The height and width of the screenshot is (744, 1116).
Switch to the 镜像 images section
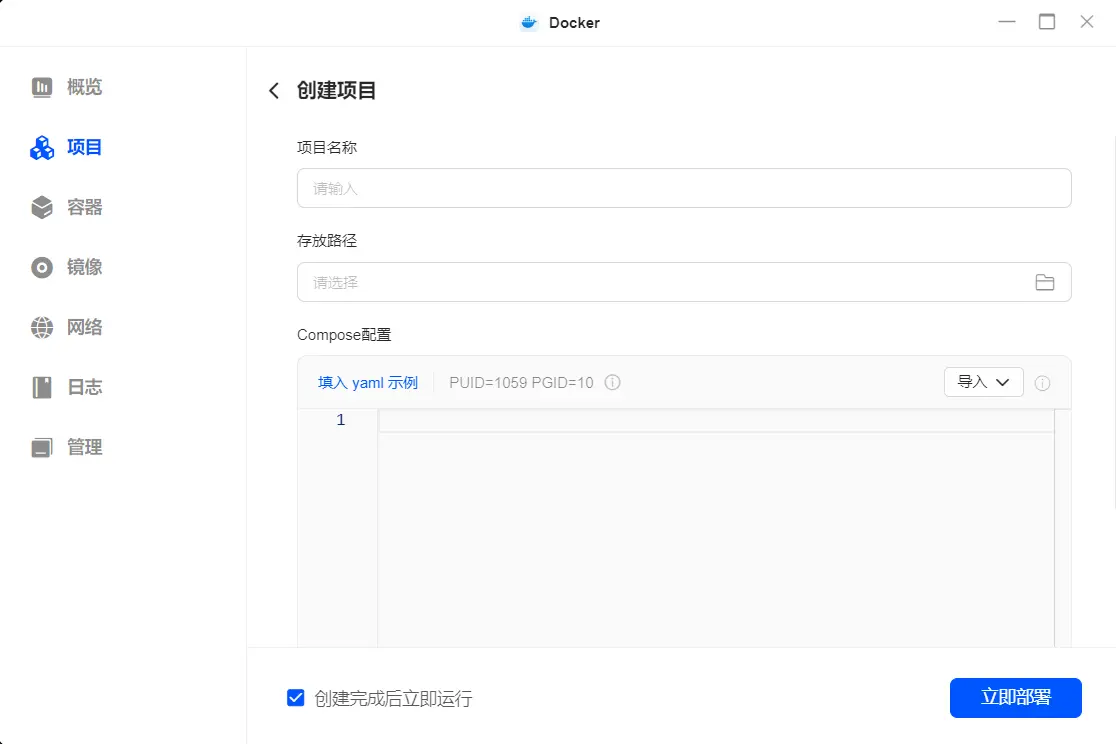pyautogui.click(x=65, y=267)
